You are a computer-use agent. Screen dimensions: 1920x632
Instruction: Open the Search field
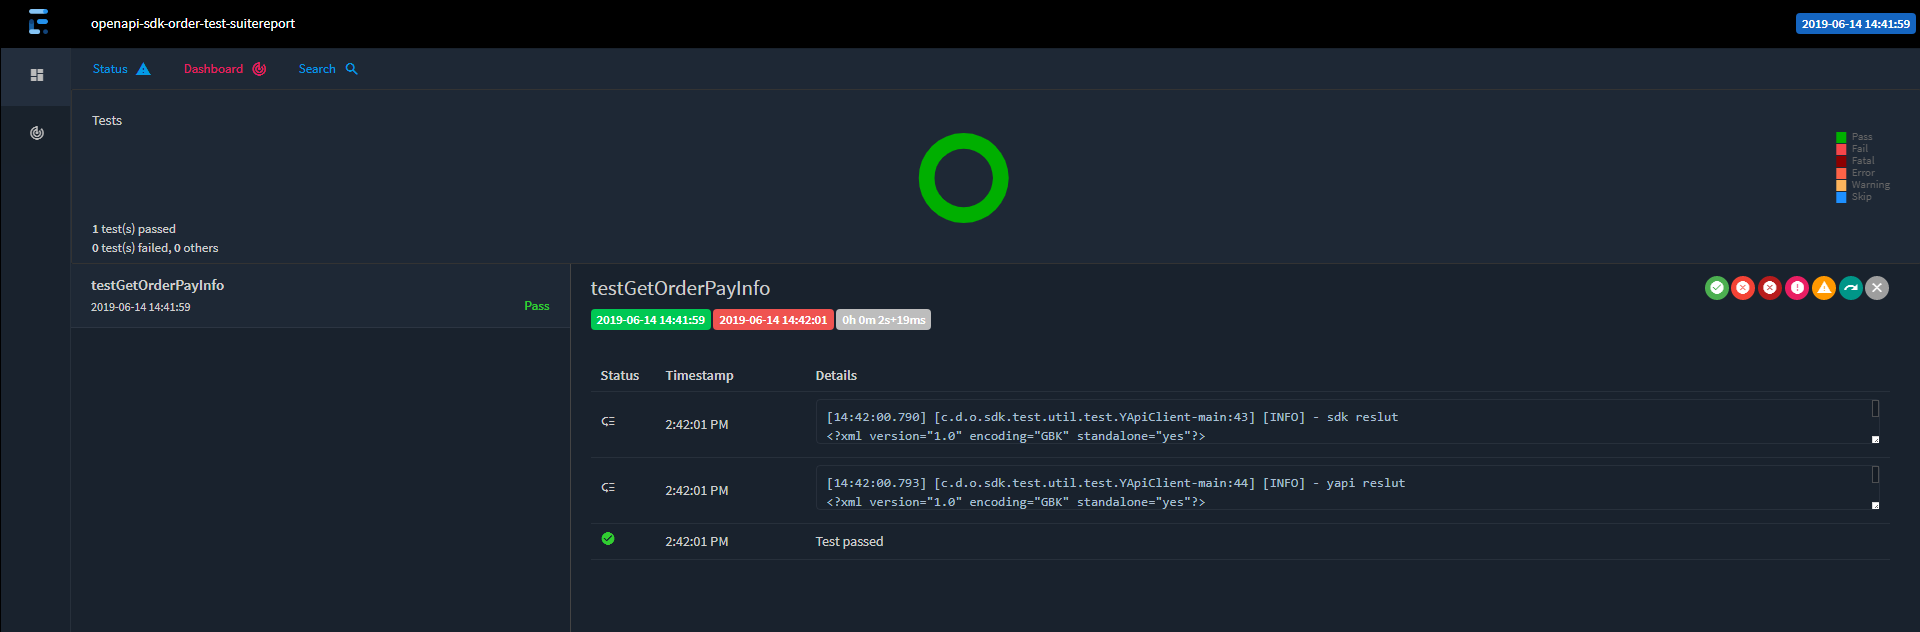[x=328, y=69]
